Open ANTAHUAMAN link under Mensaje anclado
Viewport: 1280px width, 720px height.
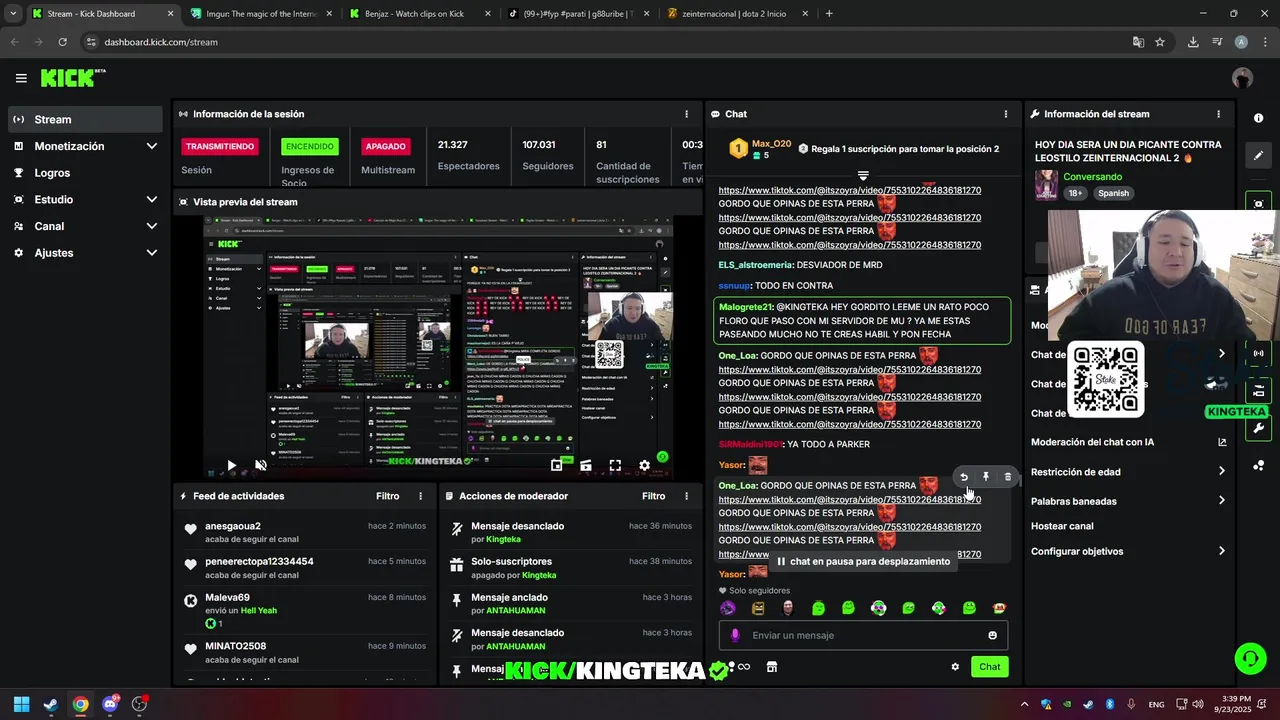(x=515, y=611)
